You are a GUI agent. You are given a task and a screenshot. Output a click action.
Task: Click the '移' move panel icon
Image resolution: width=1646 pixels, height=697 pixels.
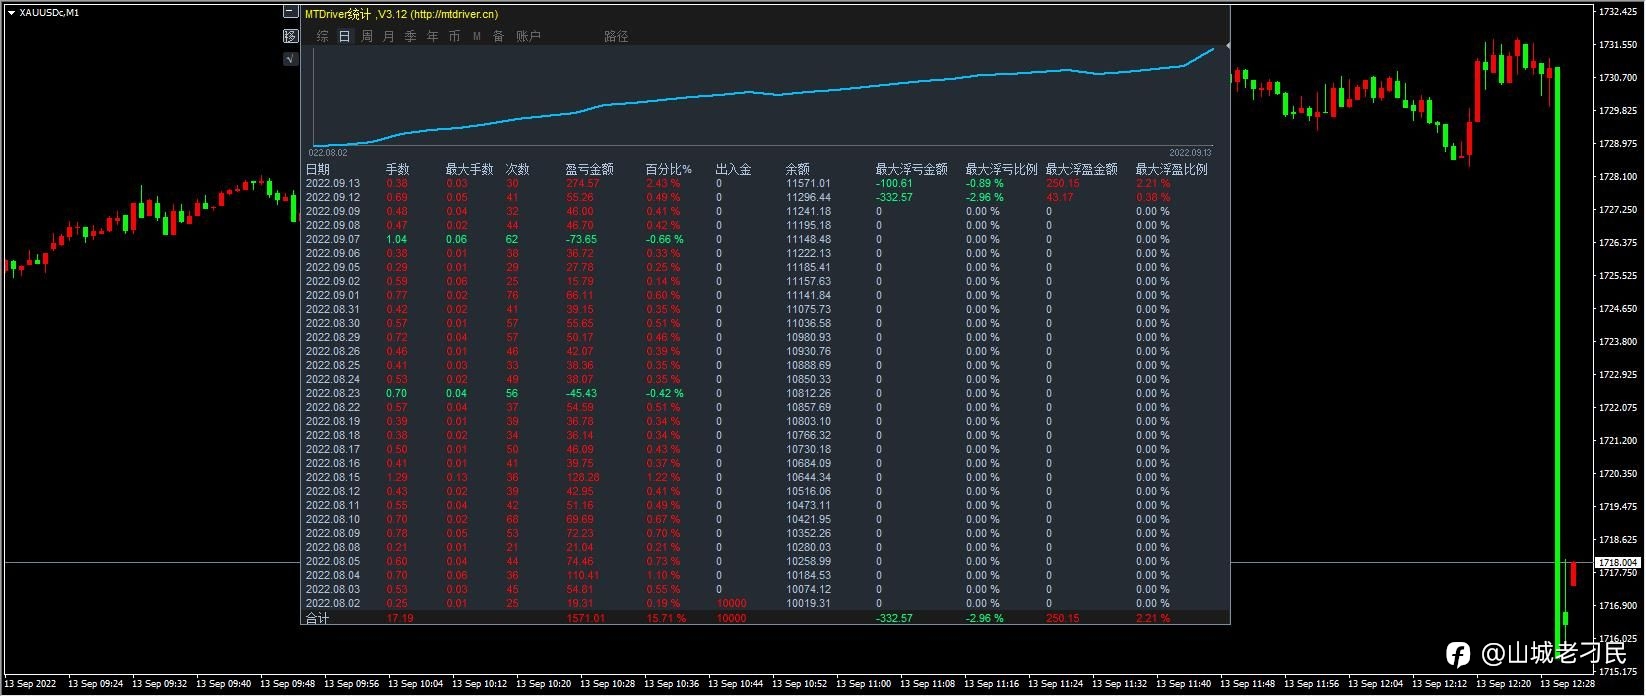point(290,36)
